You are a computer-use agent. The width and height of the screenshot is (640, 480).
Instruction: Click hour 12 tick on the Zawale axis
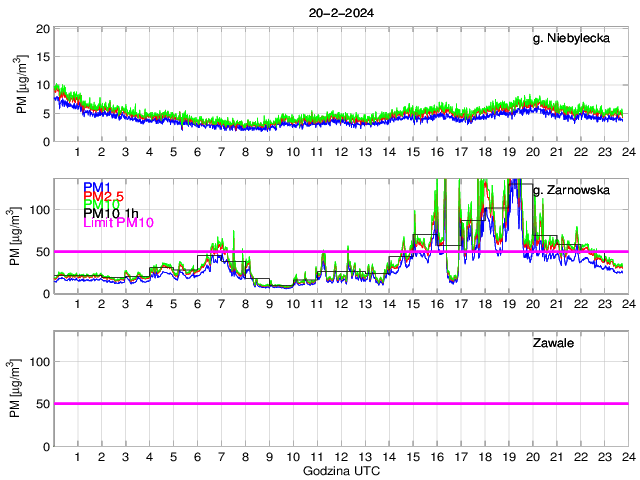pos(341,456)
